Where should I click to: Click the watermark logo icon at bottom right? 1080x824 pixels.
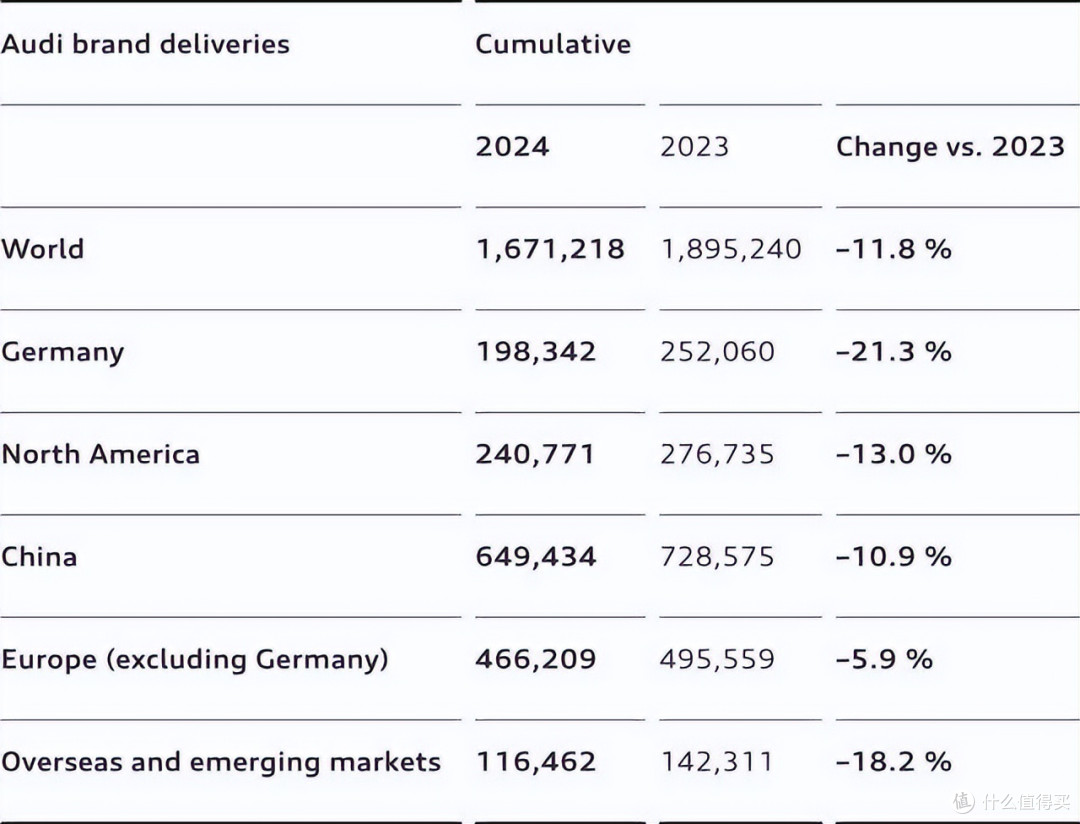[964, 801]
